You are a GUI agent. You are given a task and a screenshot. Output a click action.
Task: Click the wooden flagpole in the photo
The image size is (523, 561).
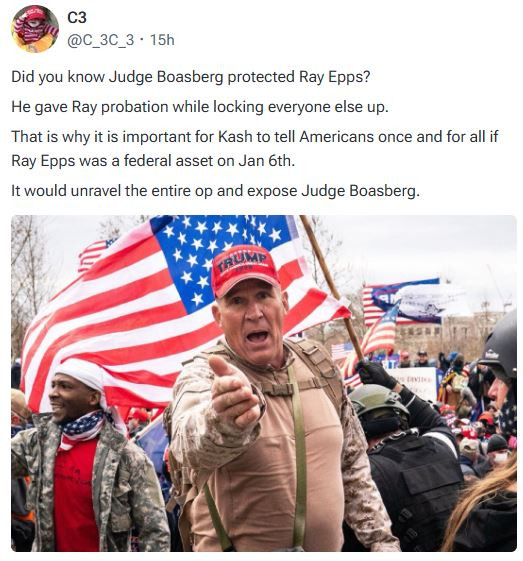(x=331, y=286)
